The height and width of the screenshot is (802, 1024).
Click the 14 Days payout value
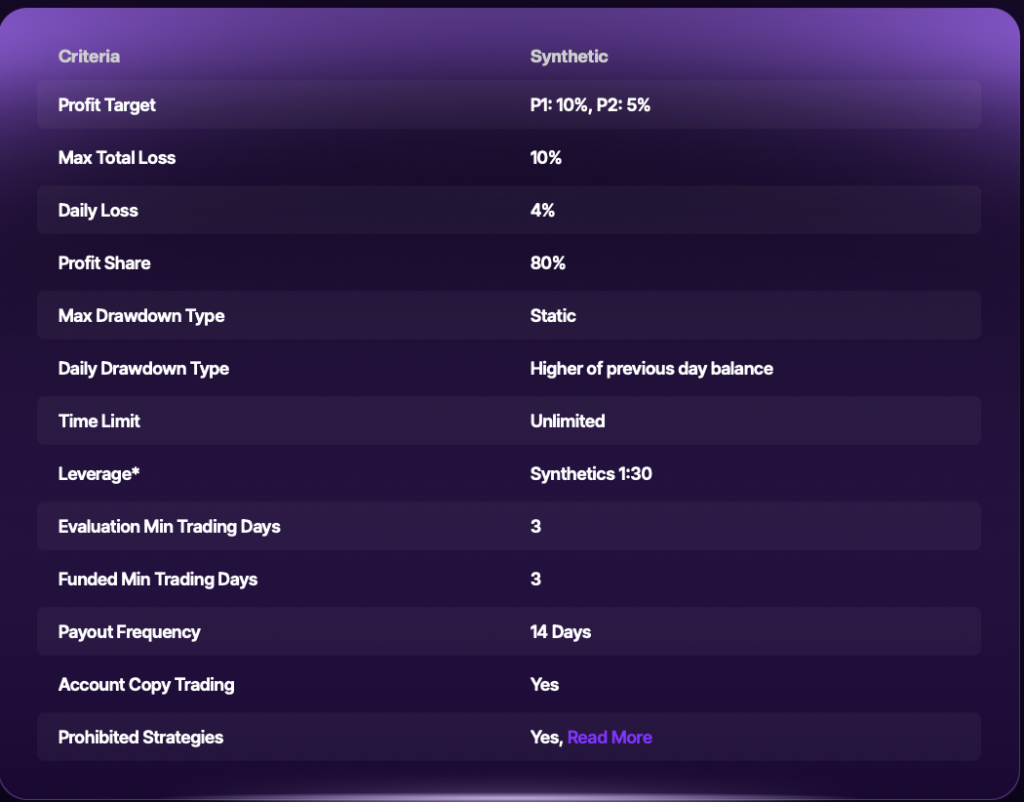(560, 632)
